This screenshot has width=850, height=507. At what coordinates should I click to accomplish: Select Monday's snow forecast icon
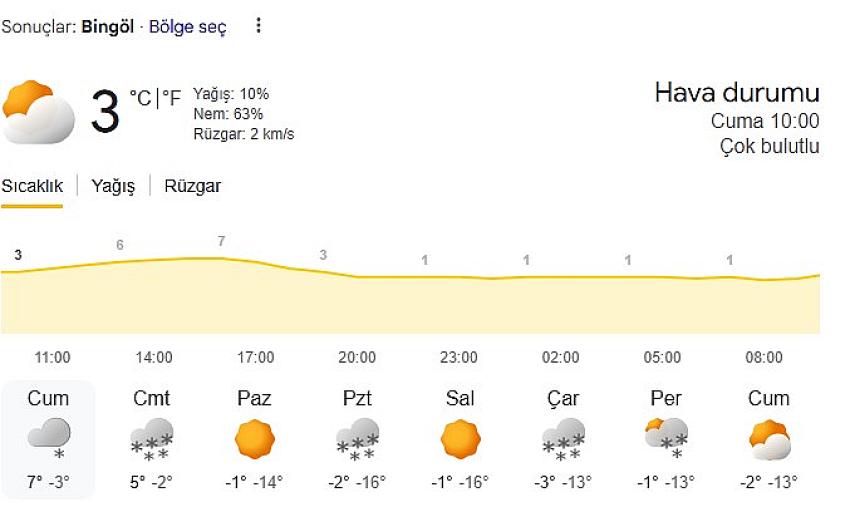357,440
